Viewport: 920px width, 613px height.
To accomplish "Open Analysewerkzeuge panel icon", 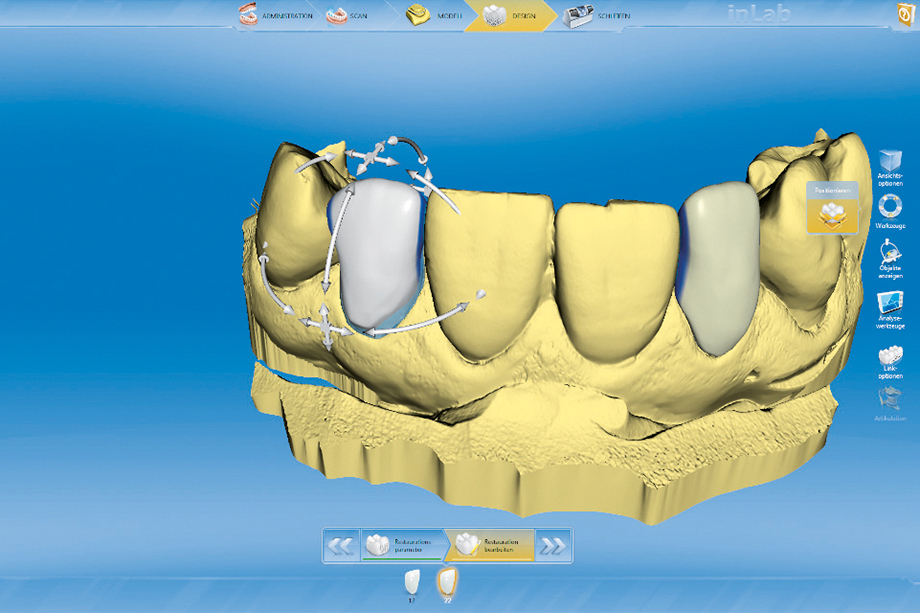I will (889, 304).
